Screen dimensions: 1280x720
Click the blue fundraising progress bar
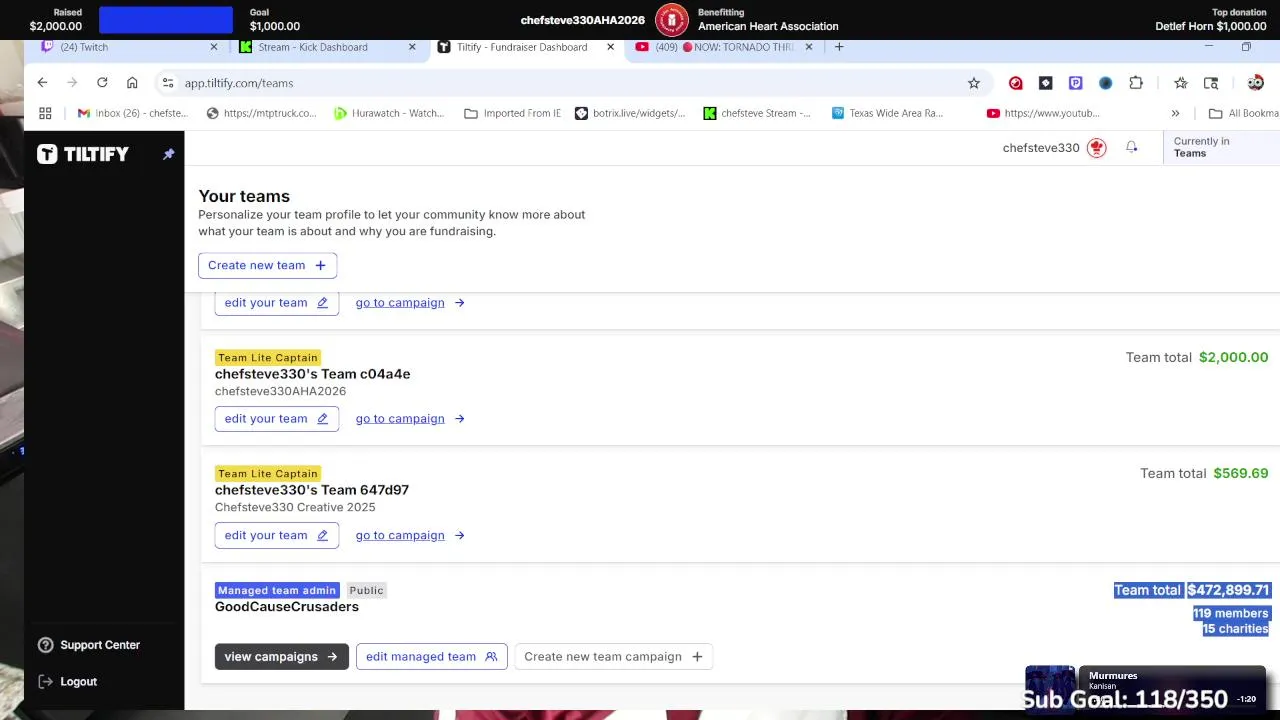tap(166, 20)
